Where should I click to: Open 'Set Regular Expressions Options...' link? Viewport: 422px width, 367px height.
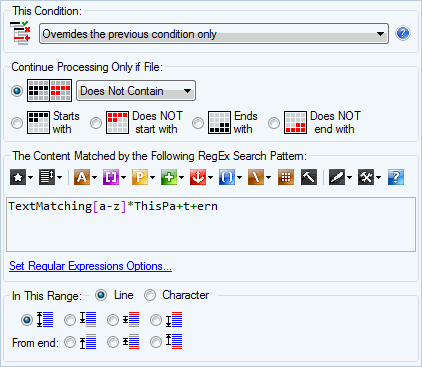pyautogui.click(x=90, y=266)
